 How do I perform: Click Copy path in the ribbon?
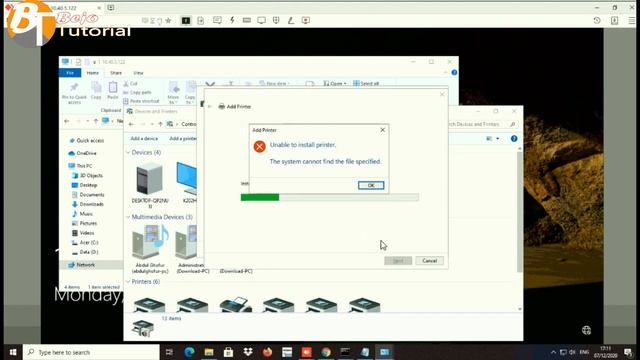(x=137, y=93)
